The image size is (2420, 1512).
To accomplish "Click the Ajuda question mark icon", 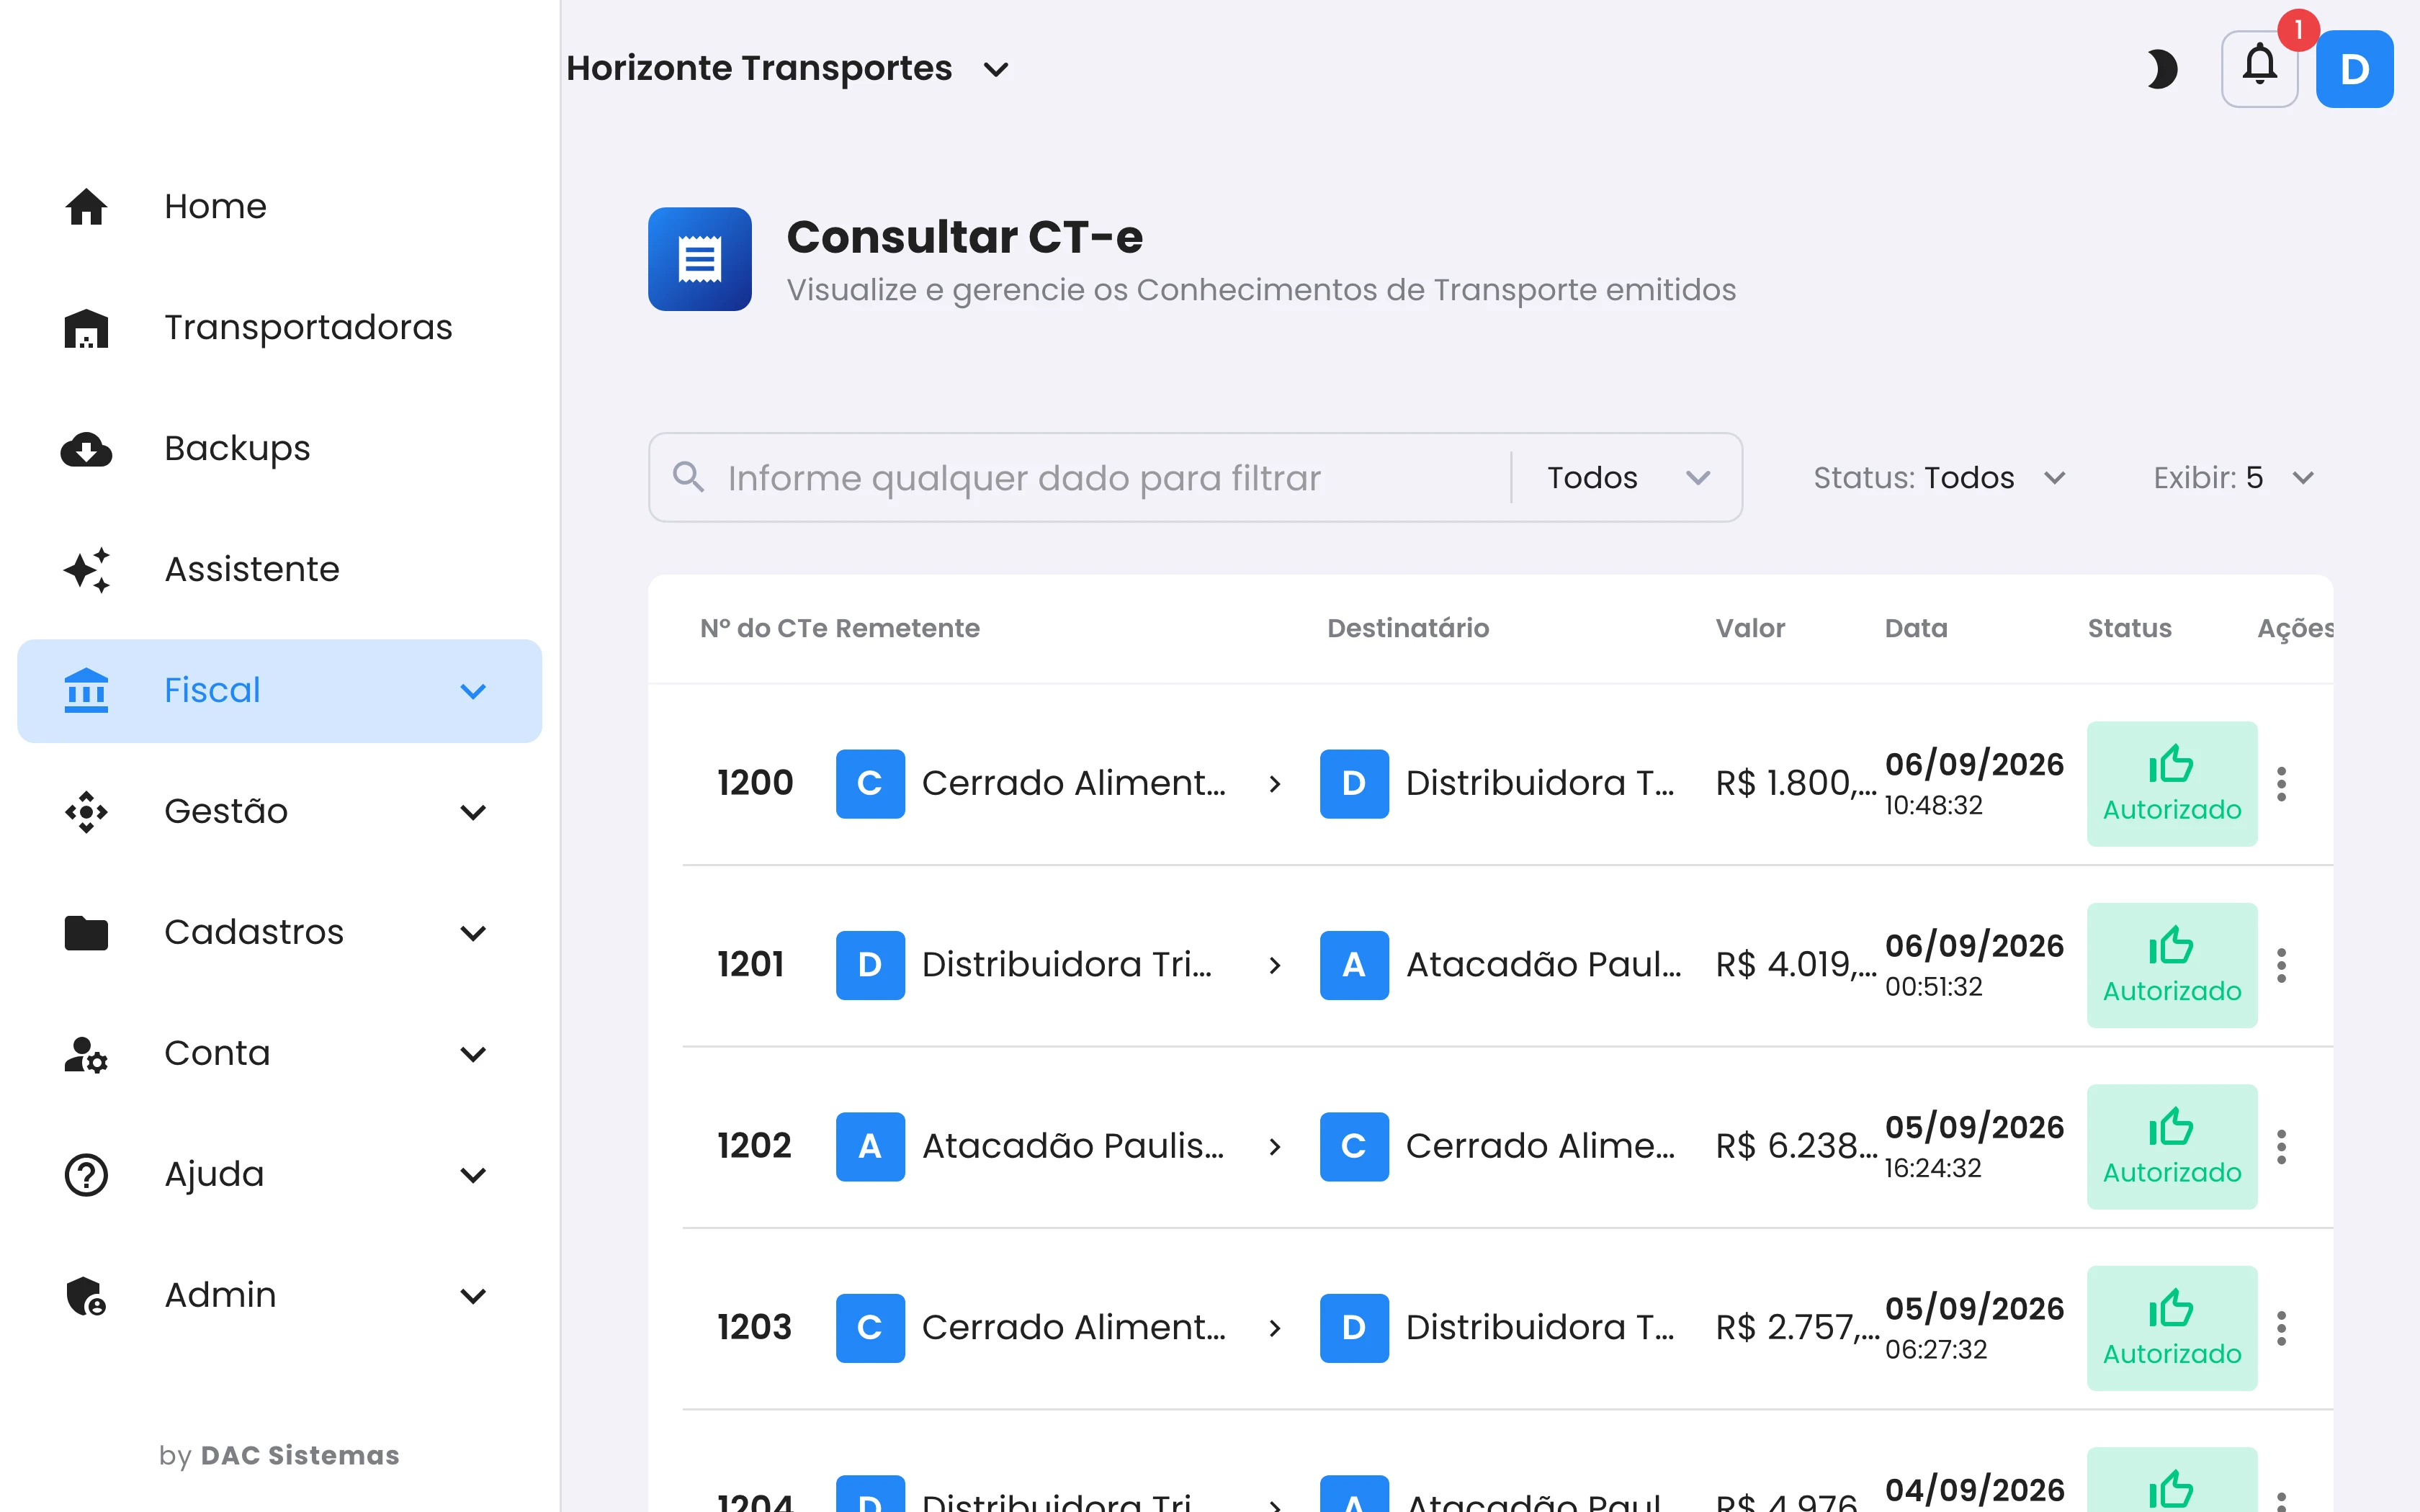I will (86, 1175).
